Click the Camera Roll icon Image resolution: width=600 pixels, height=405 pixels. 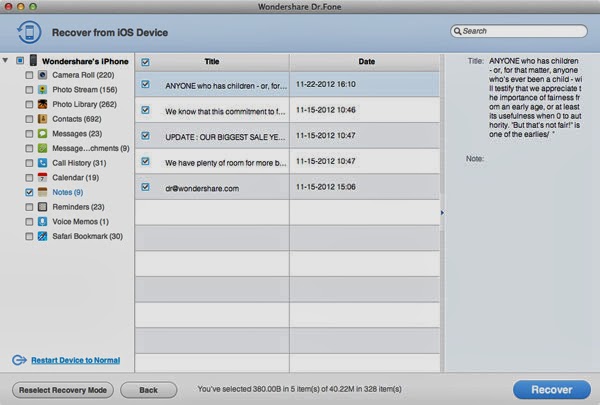(42, 75)
